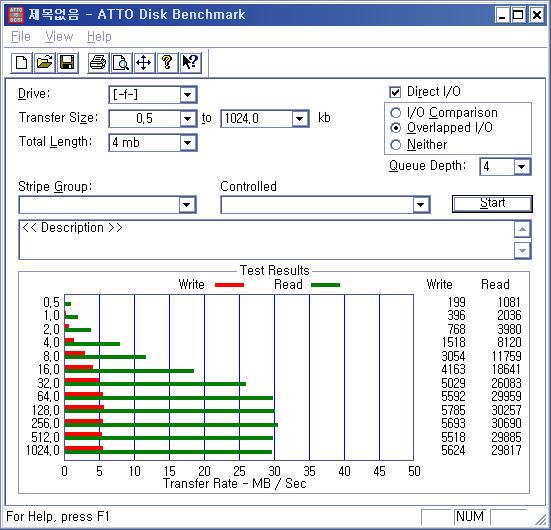This screenshot has height=530, width=551.
Task: Click the "Transfer Rate - MB / Sec" axis label
Action: [235, 484]
